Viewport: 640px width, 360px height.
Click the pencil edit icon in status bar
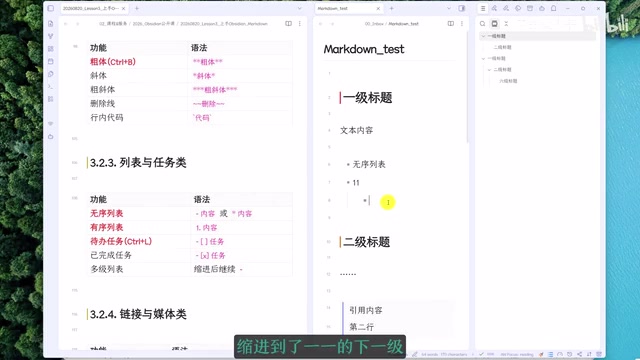(415, 354)
